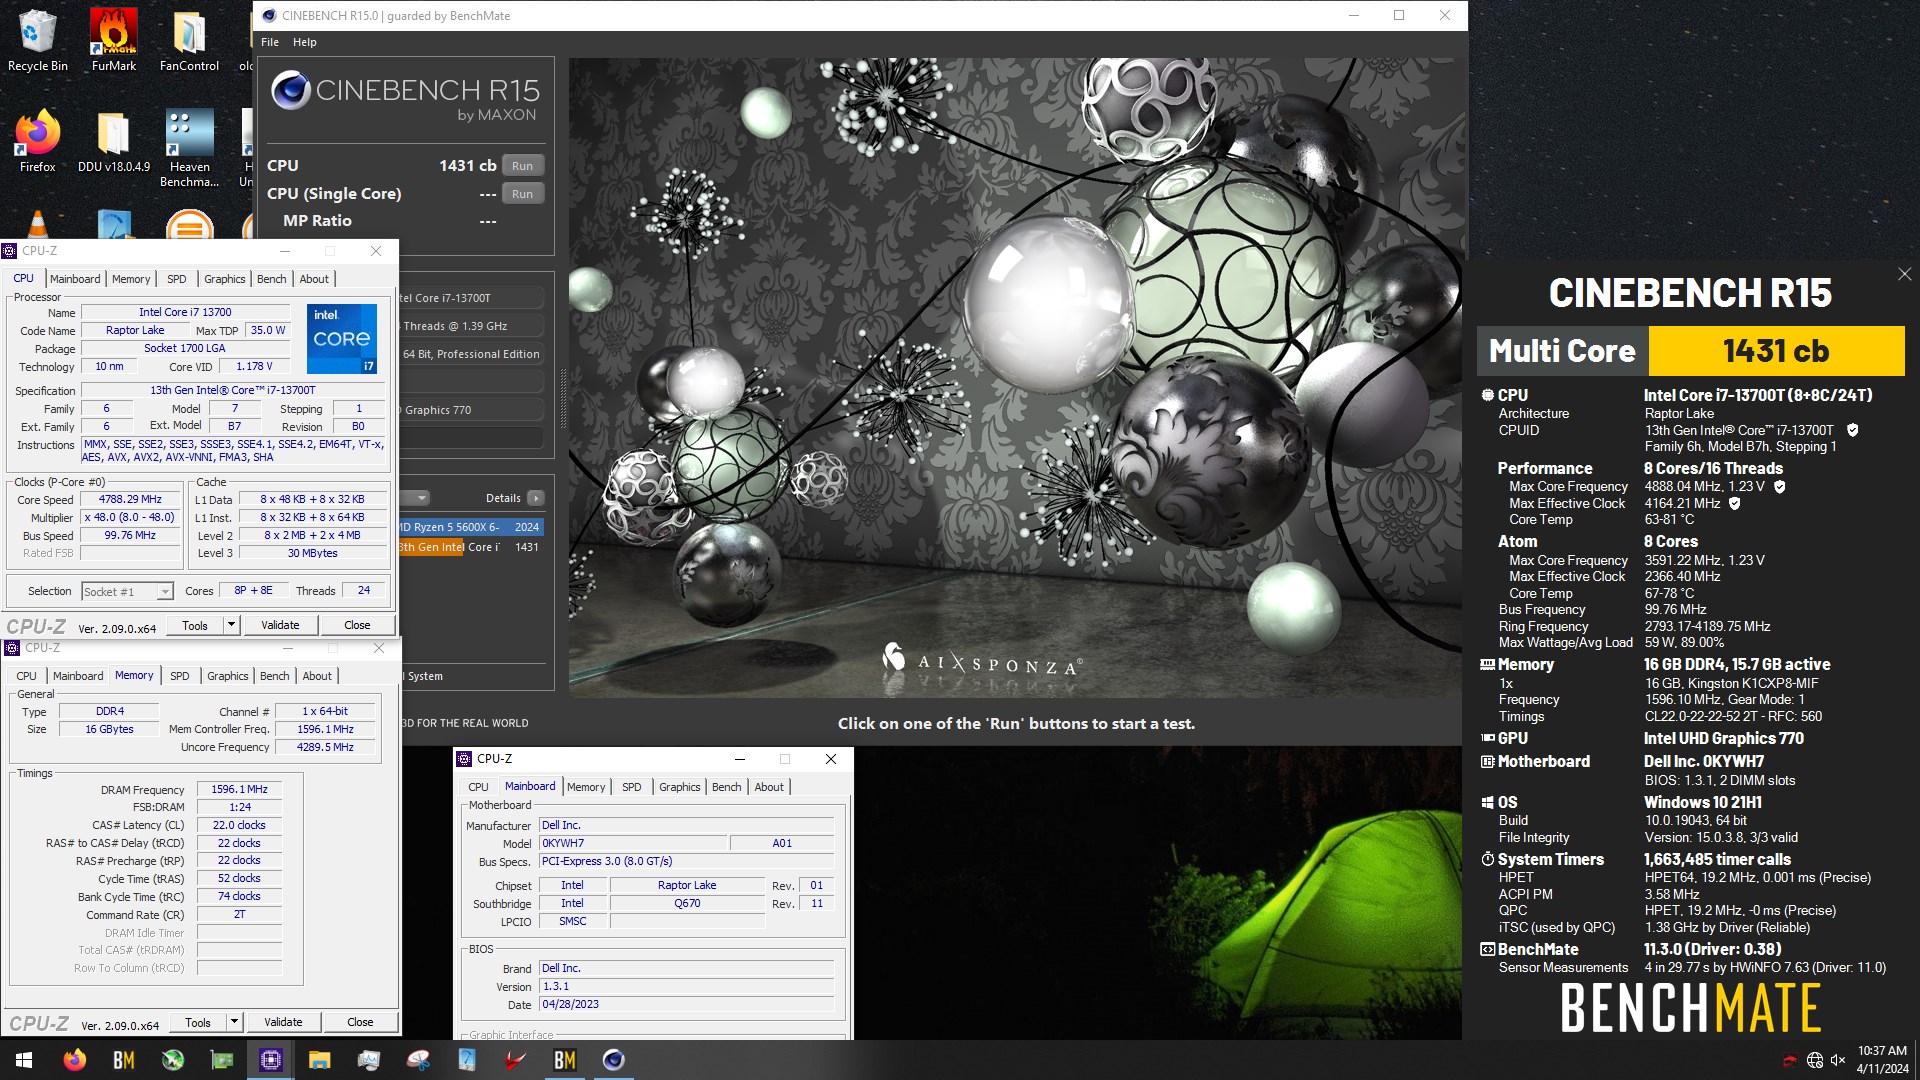
Task: Open Bench tab in the top CPU-Z window
Action: [x=272, y=279]
